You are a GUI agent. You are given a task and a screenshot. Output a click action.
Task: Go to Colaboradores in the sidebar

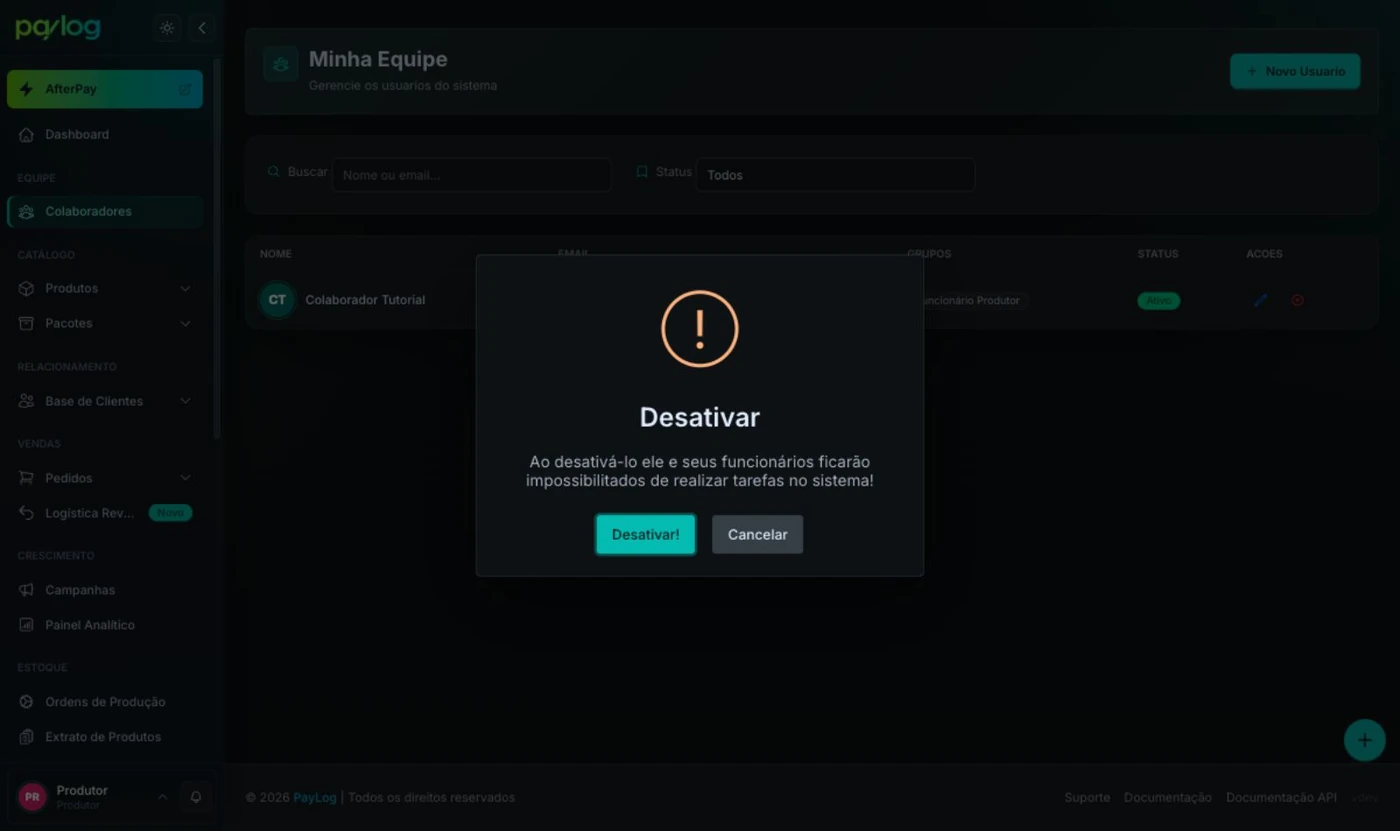pyautogui.click(x=105, y=211)
